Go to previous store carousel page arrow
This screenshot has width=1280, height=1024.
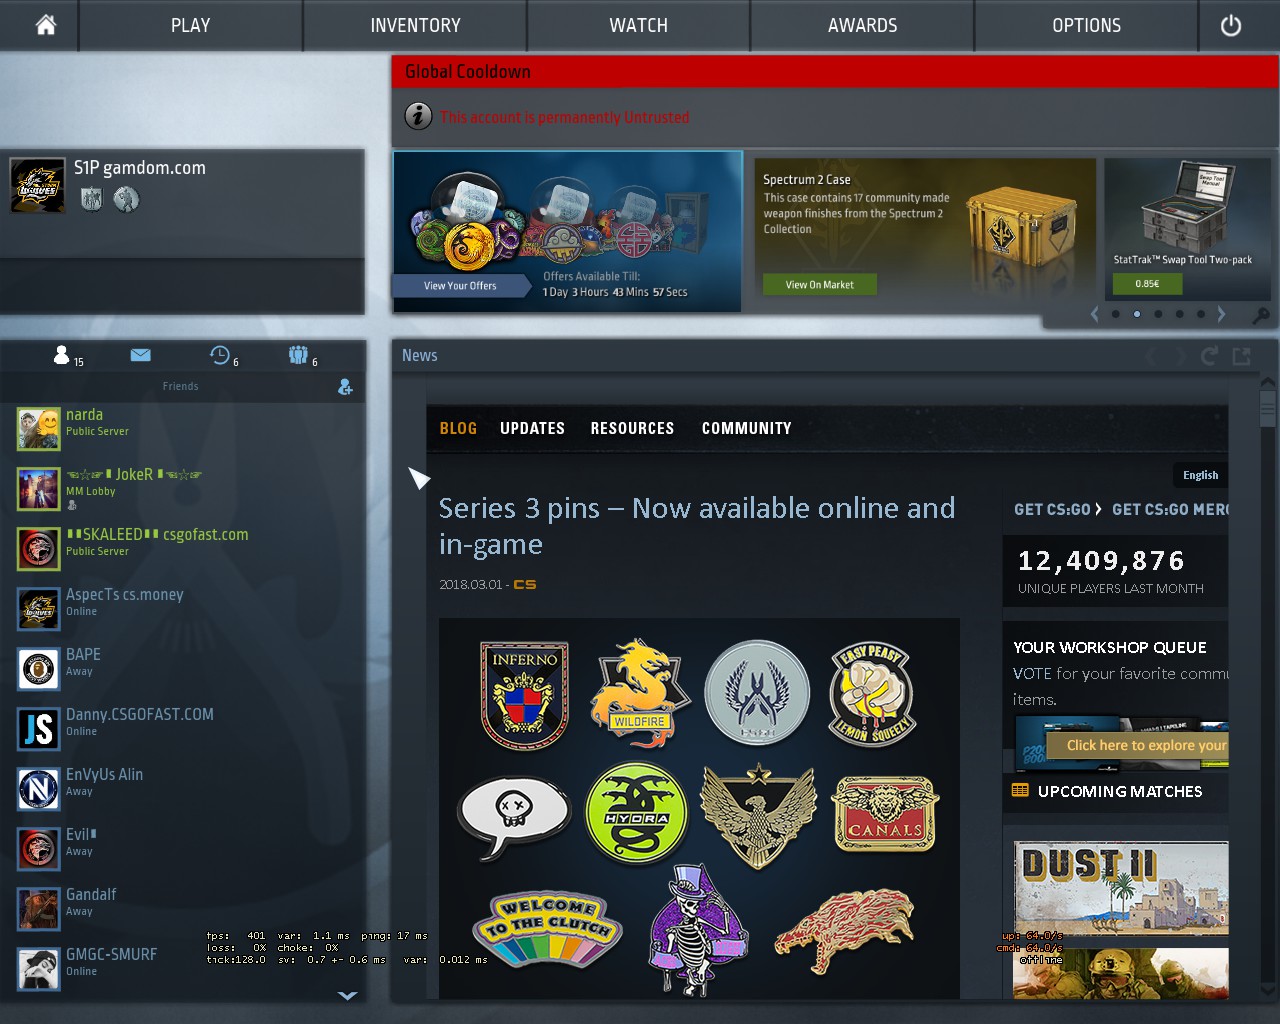click(x=1095, y=314)
